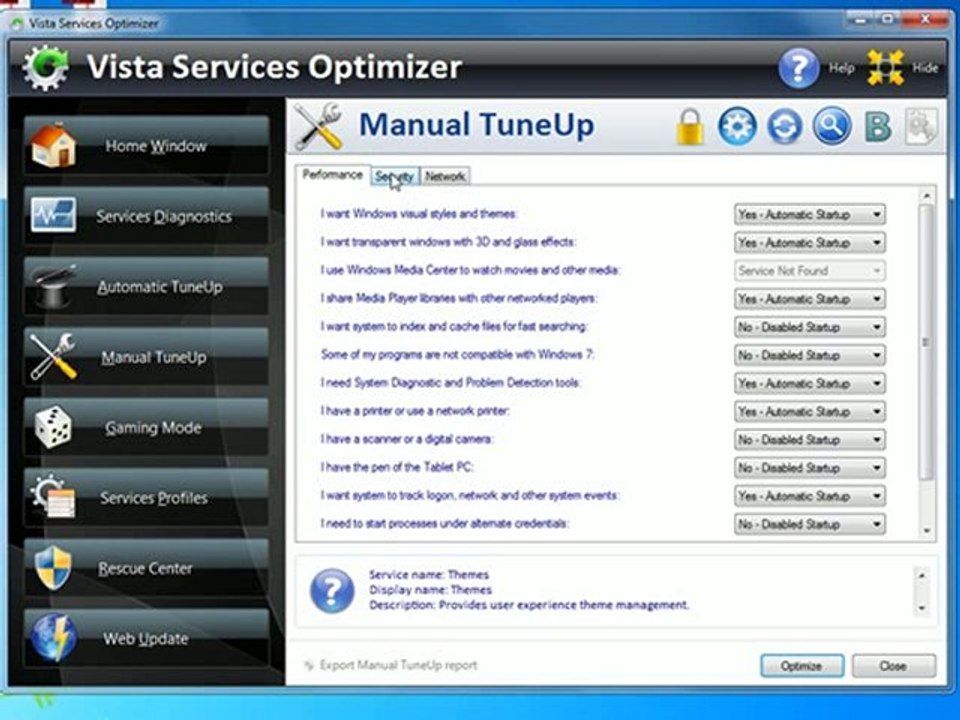Click 'Service name: Themes' text

[429, 574]
